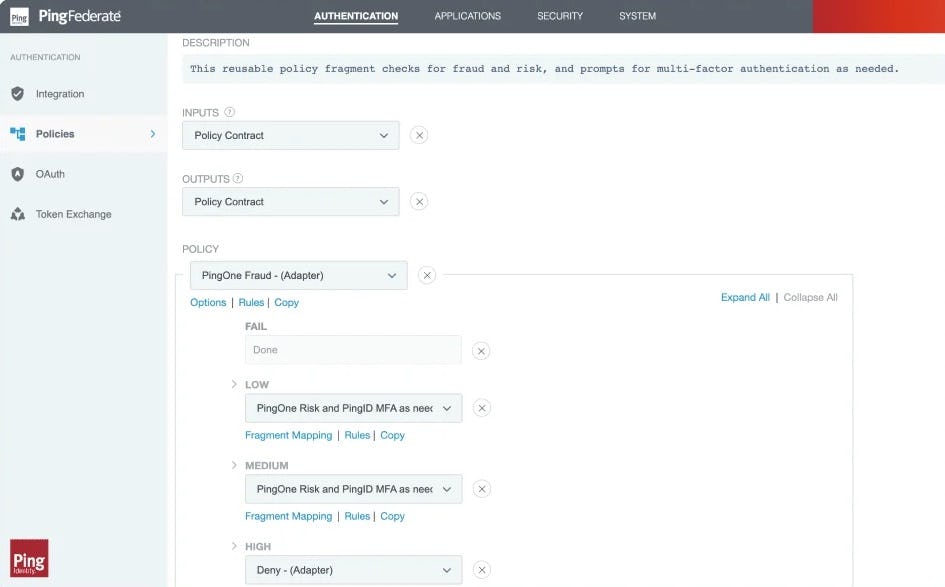Open the Integration section icon in sidebar
This screenshot has height=587, width=945.
coord(18,93)
